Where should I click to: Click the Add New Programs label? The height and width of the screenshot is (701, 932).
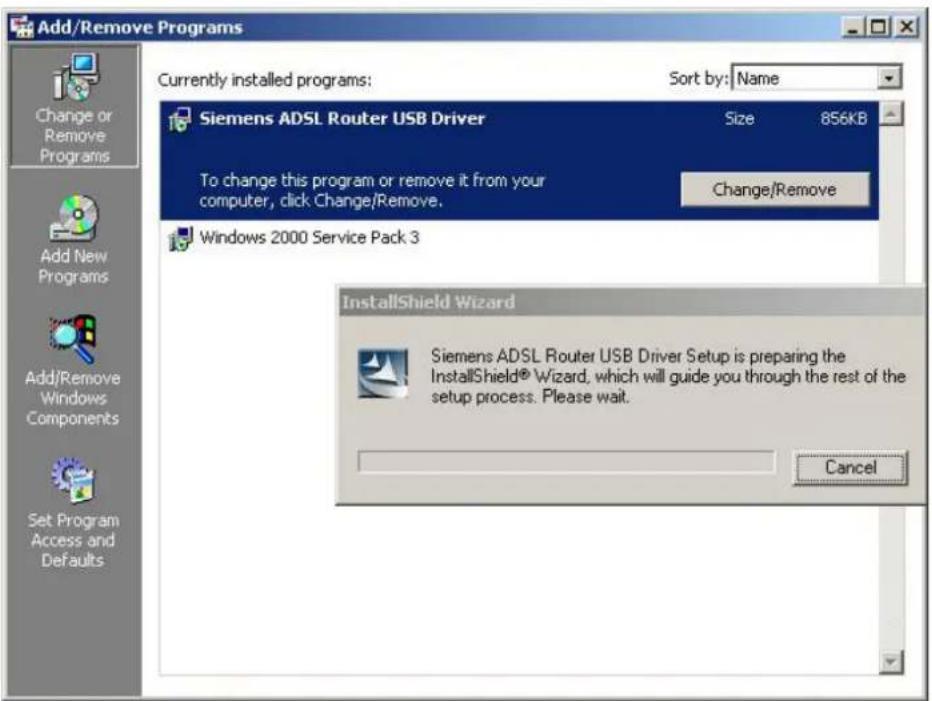[x=73, y=266]
